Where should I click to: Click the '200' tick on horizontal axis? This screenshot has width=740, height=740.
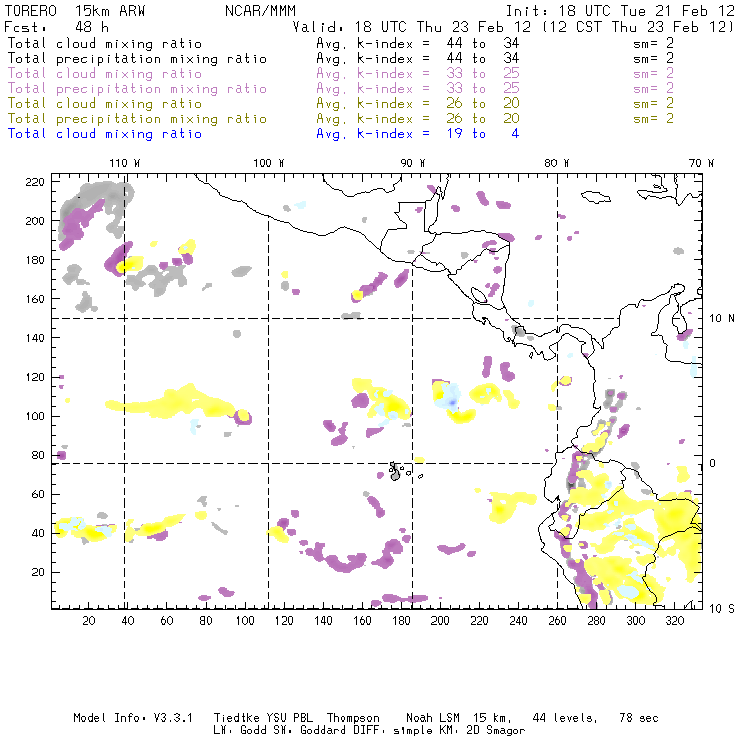click(440, 621)
